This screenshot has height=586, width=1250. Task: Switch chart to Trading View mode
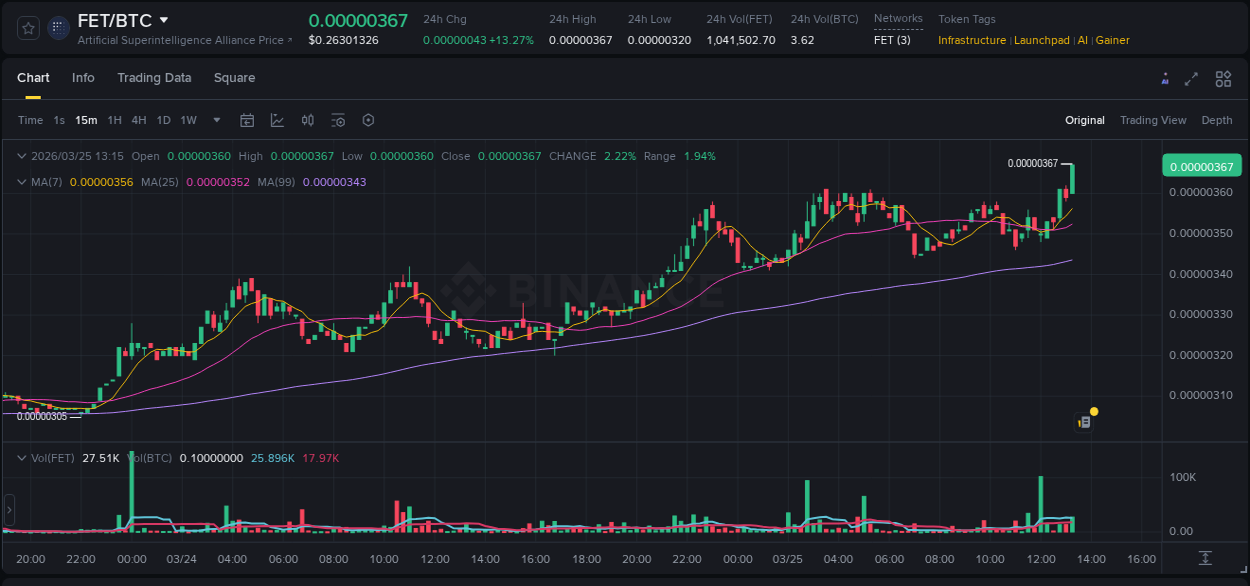coord(1153,120)
